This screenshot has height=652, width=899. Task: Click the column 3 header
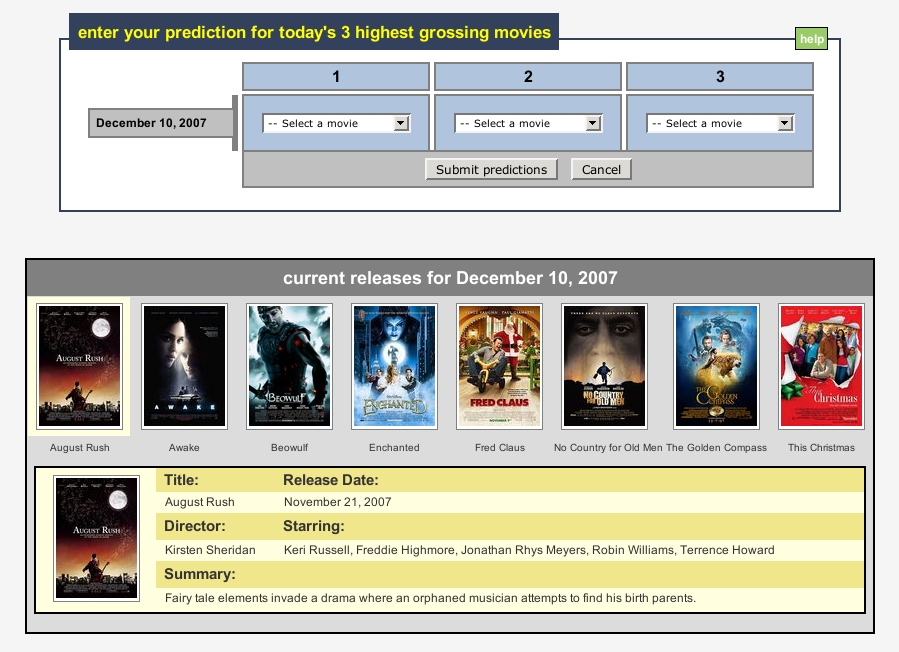pos(720,77)
